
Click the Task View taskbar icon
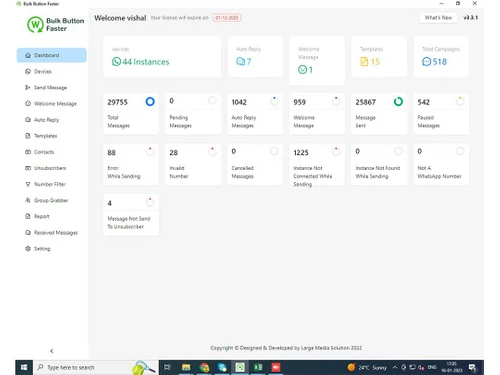click(168, 367)
